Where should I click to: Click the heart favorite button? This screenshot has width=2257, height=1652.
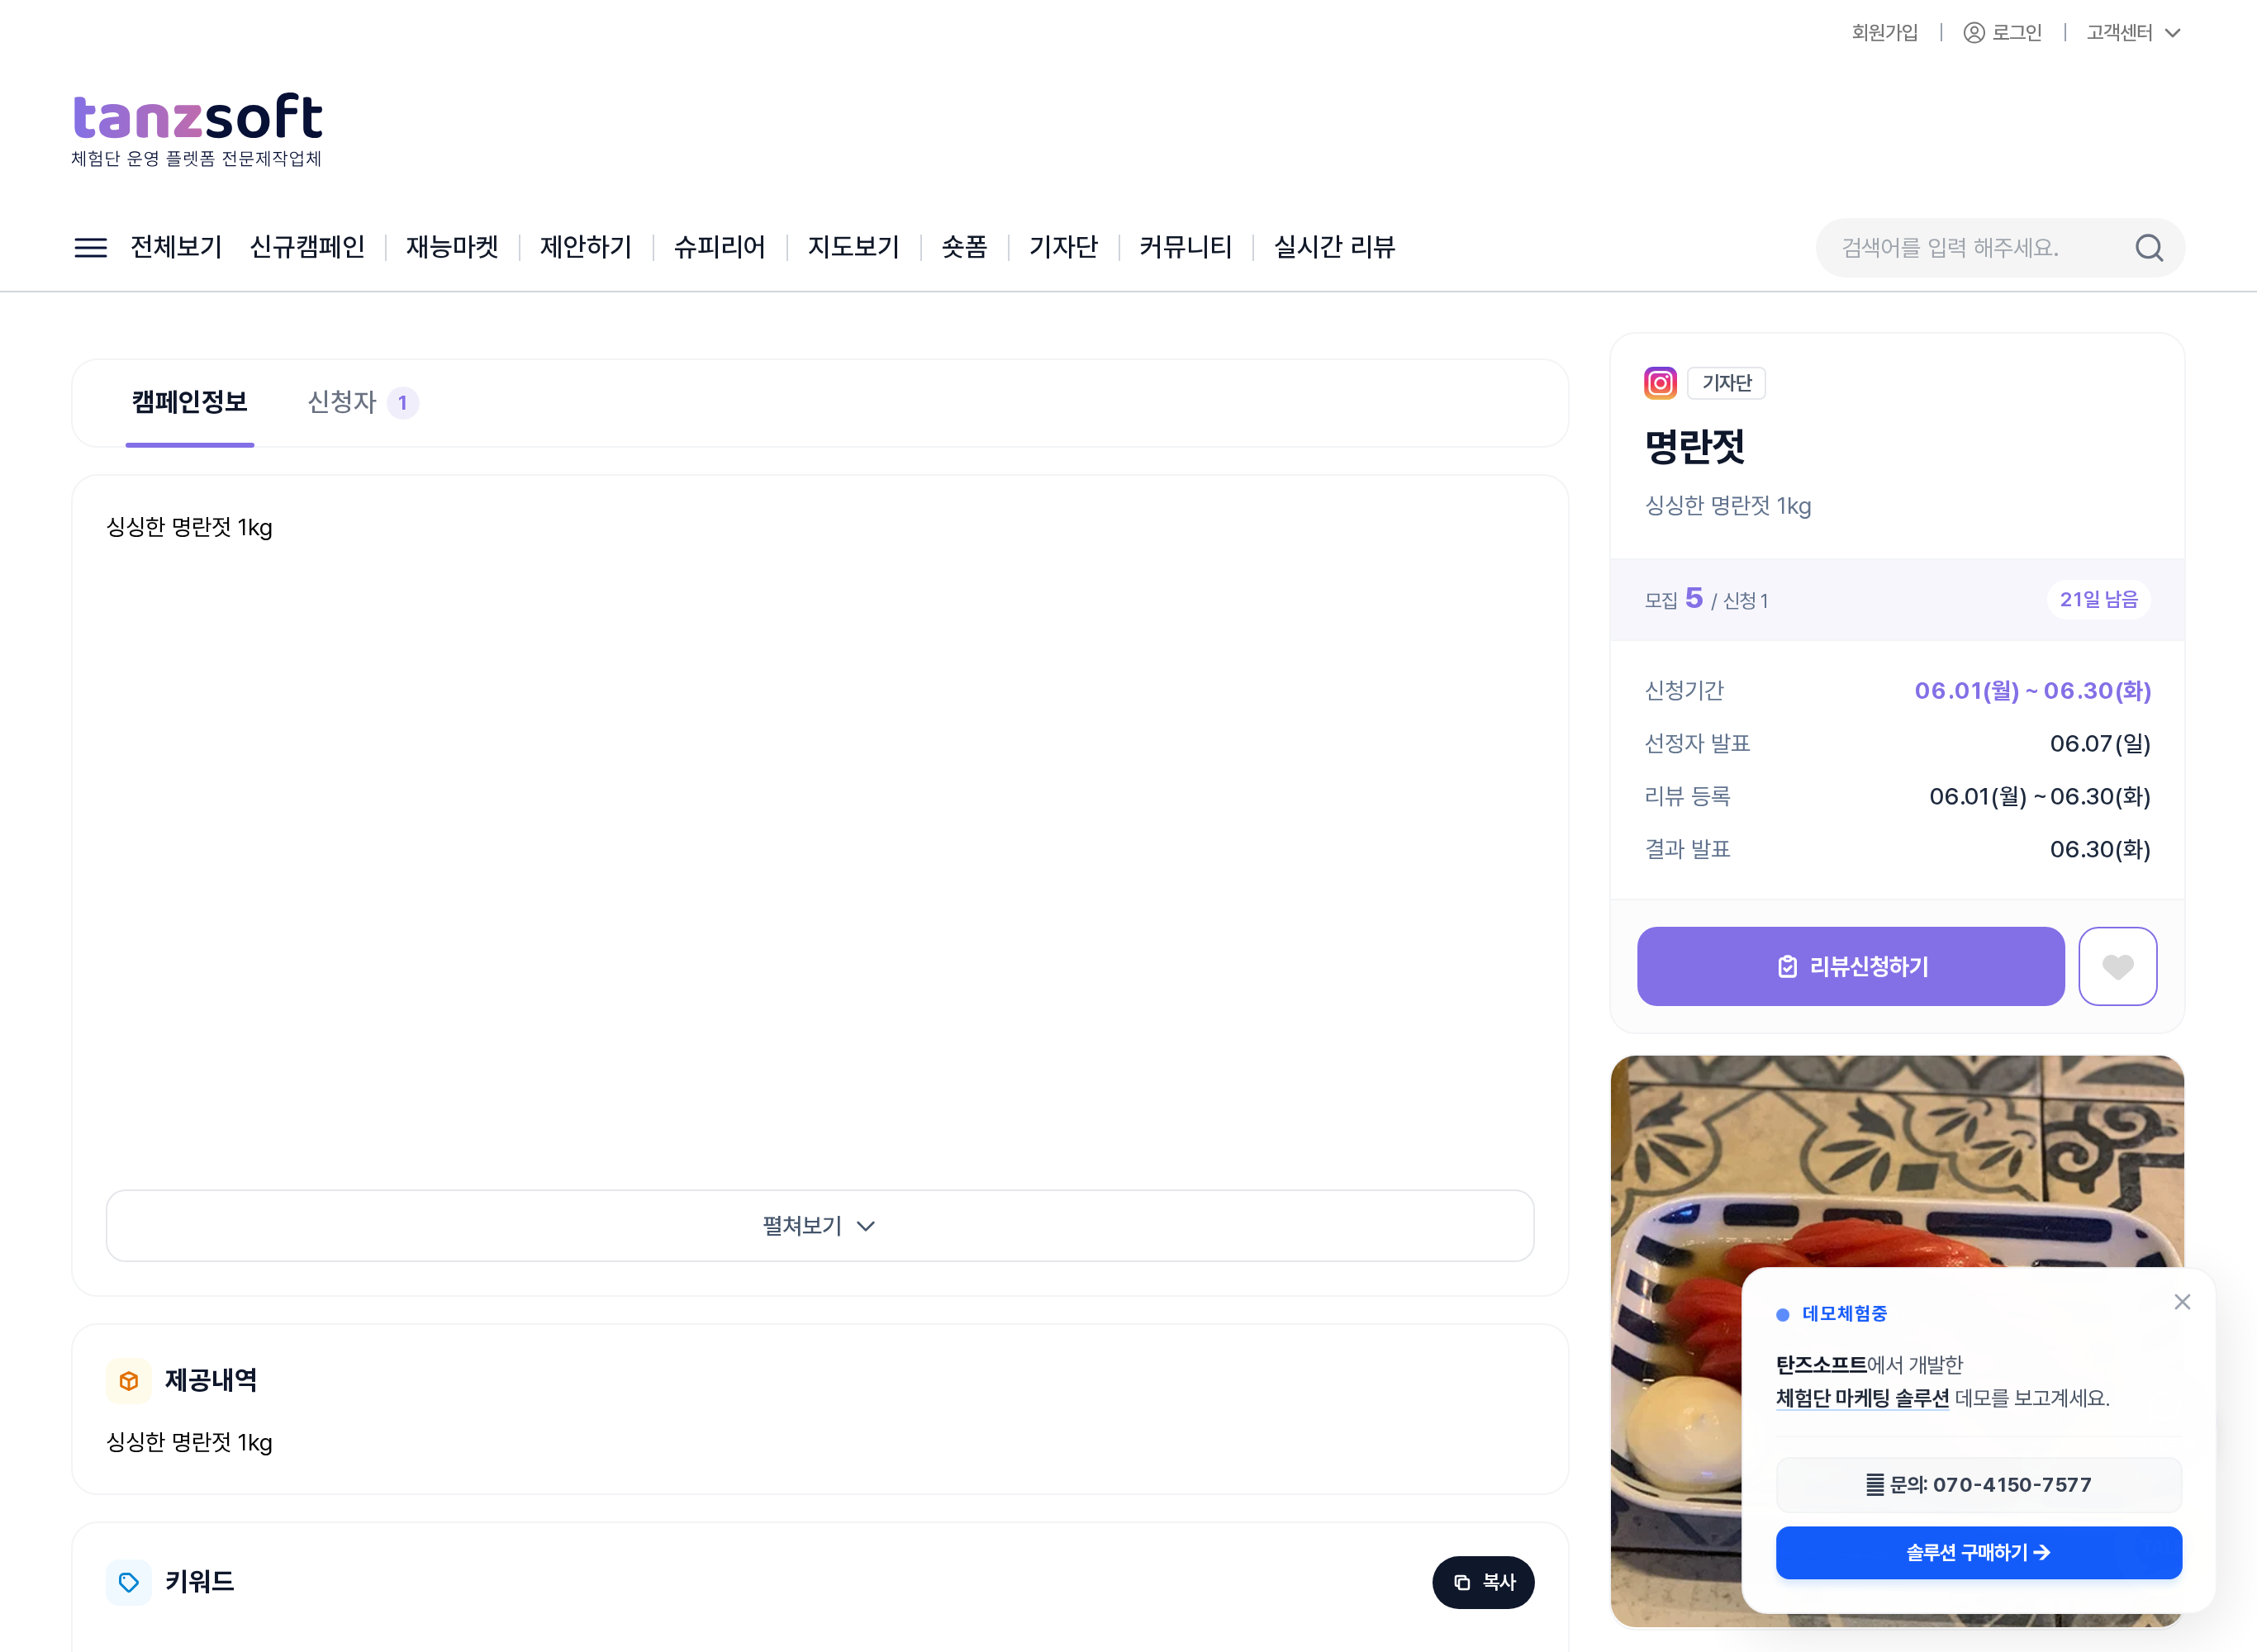2117,966
